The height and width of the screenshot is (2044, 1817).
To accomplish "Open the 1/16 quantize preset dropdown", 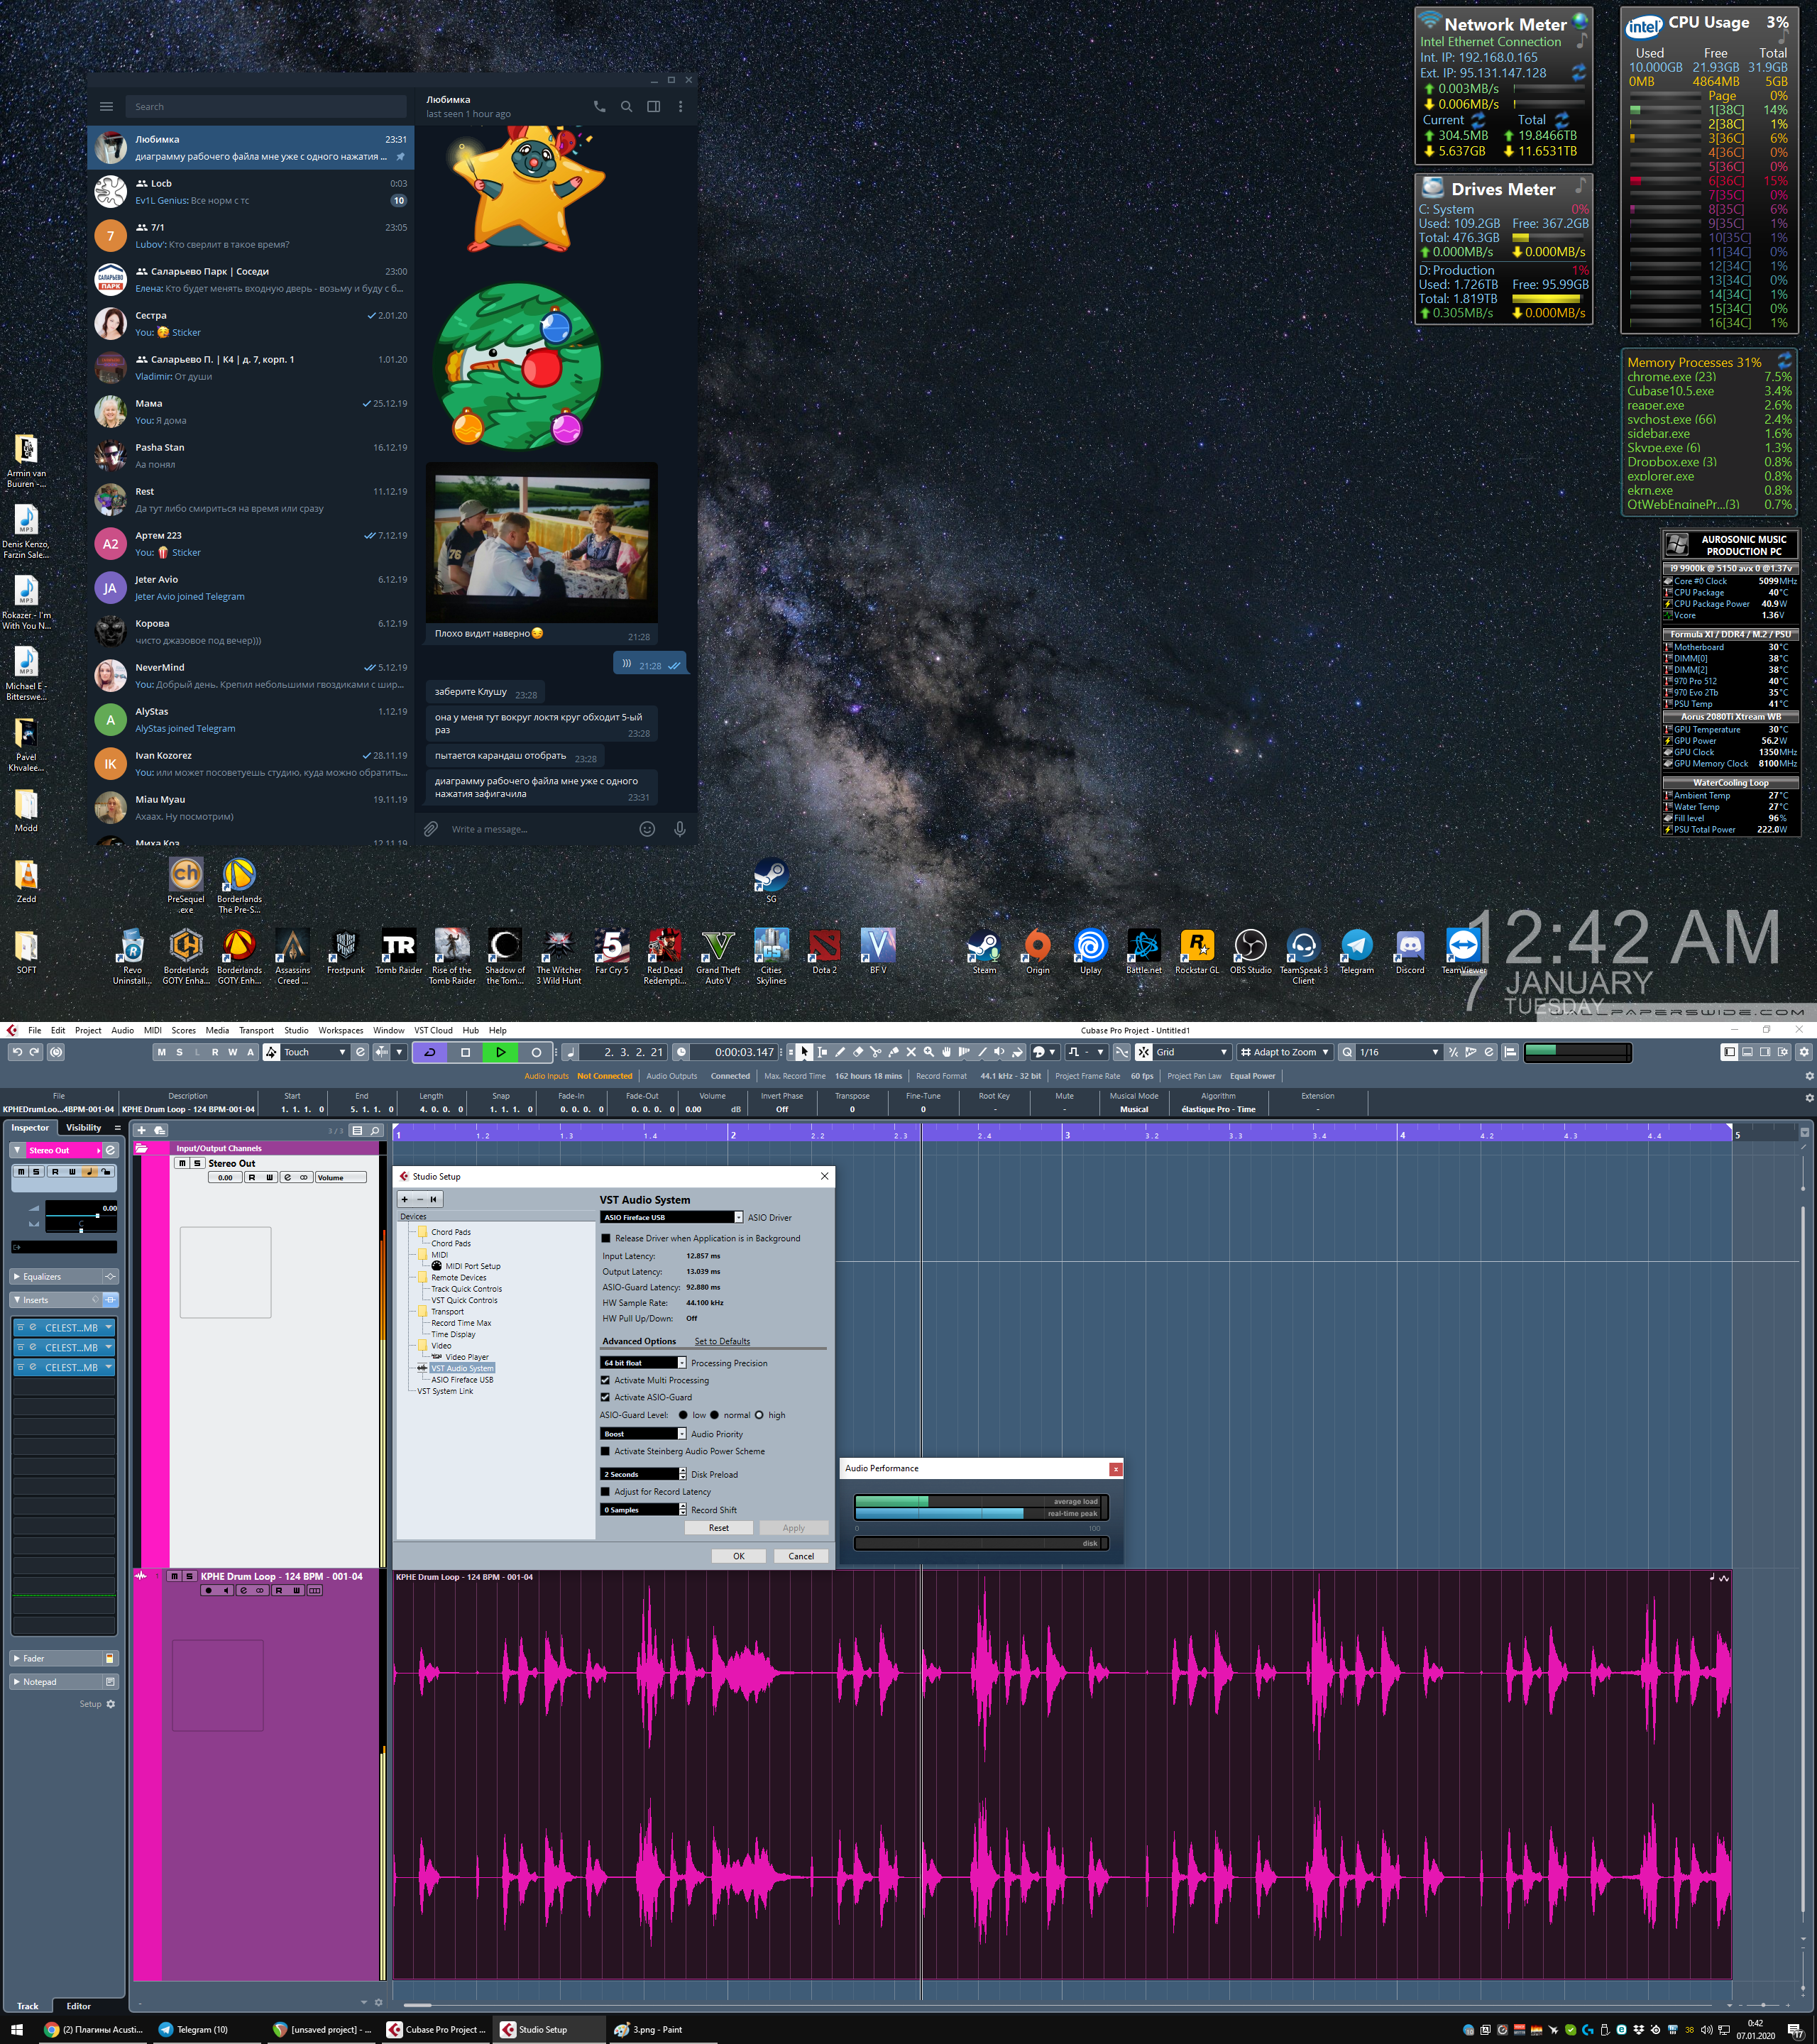I will coord(1435,1052).
